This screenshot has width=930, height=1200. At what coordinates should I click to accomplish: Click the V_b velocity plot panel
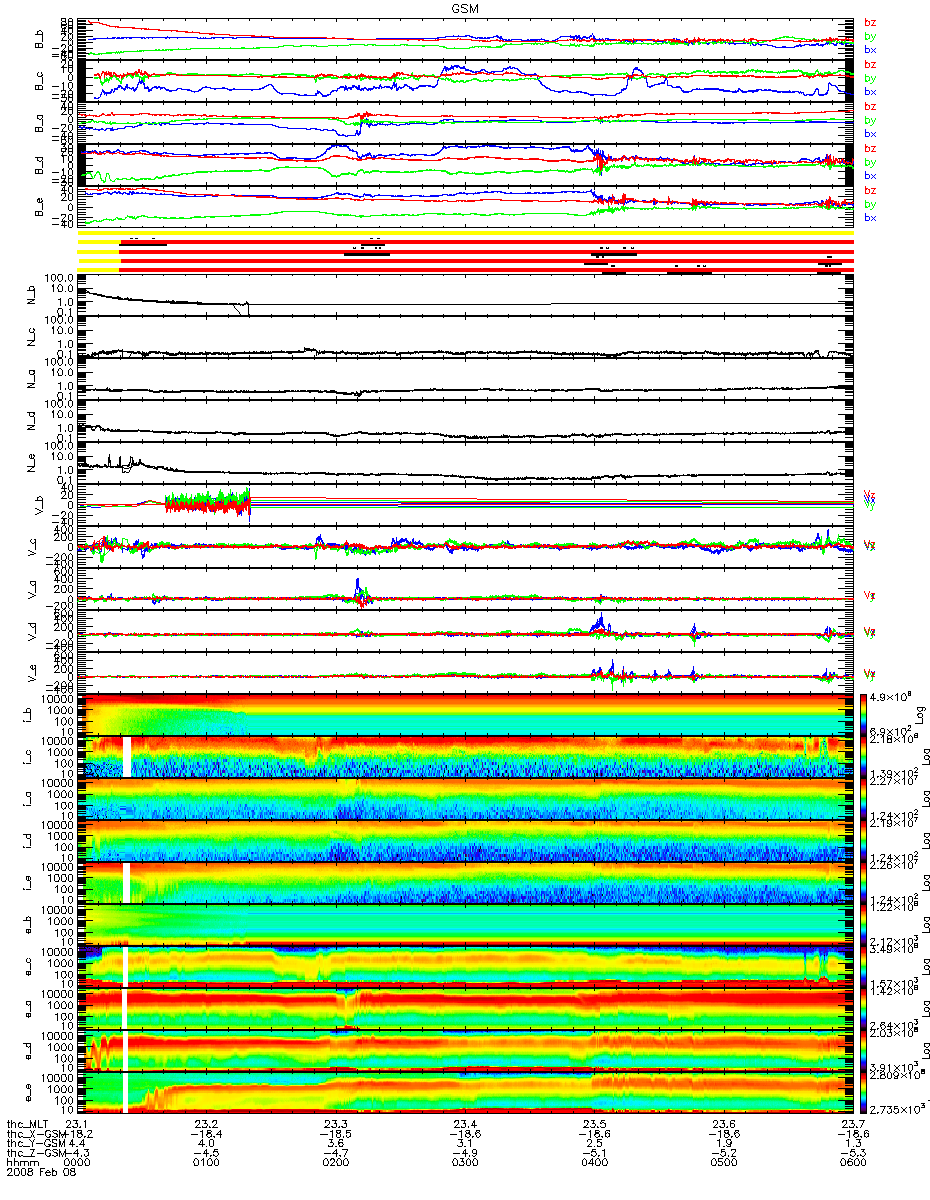coord(465,506)
